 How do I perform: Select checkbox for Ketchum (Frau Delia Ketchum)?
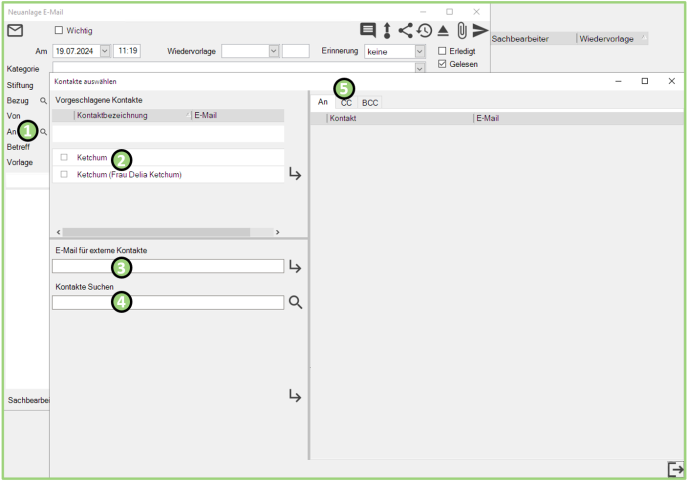64,174
